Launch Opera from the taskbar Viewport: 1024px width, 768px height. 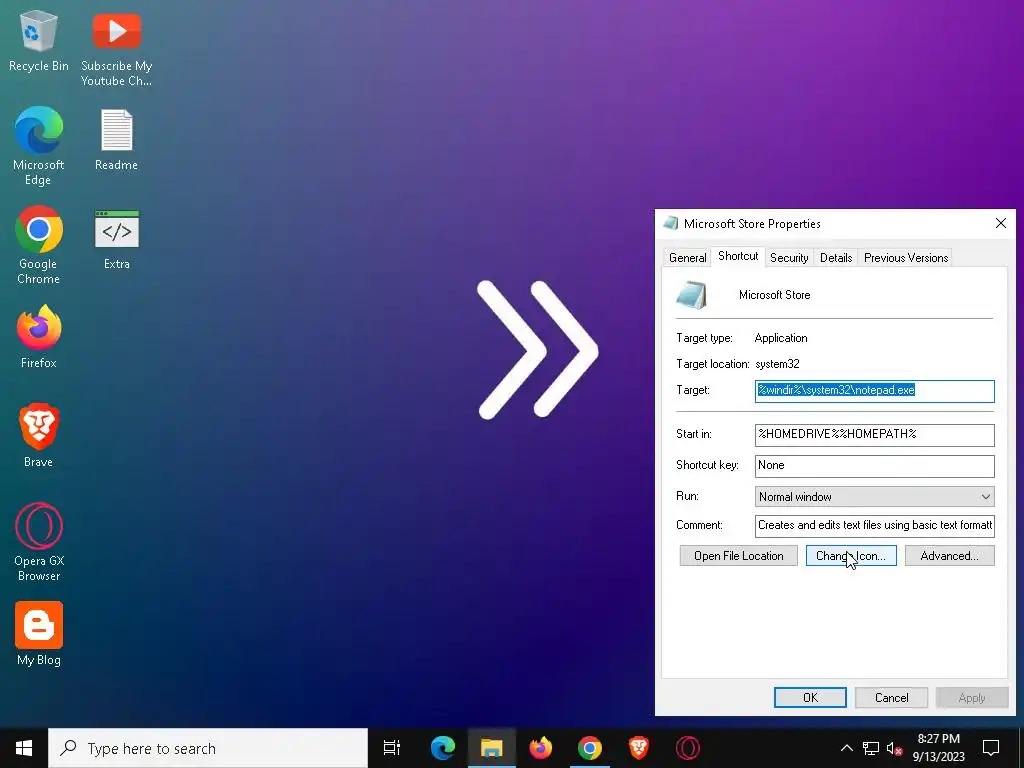688,748
